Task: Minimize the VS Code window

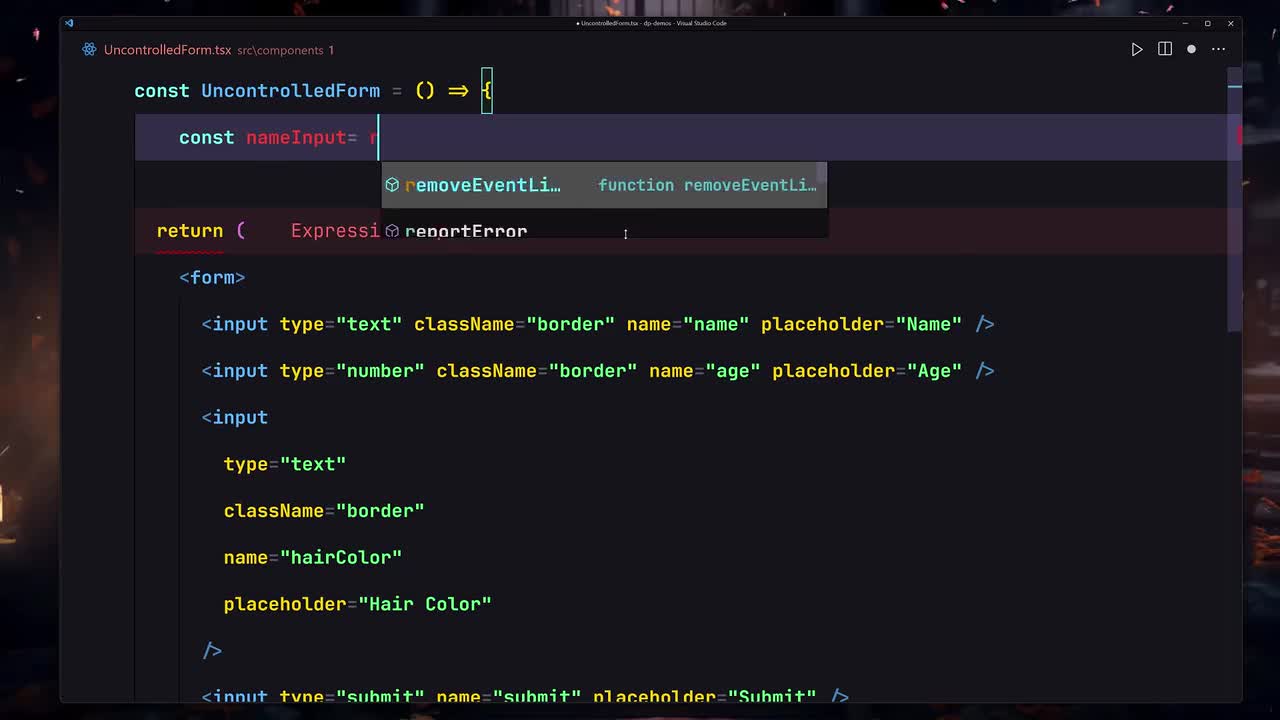Action: coord(1185,23)
